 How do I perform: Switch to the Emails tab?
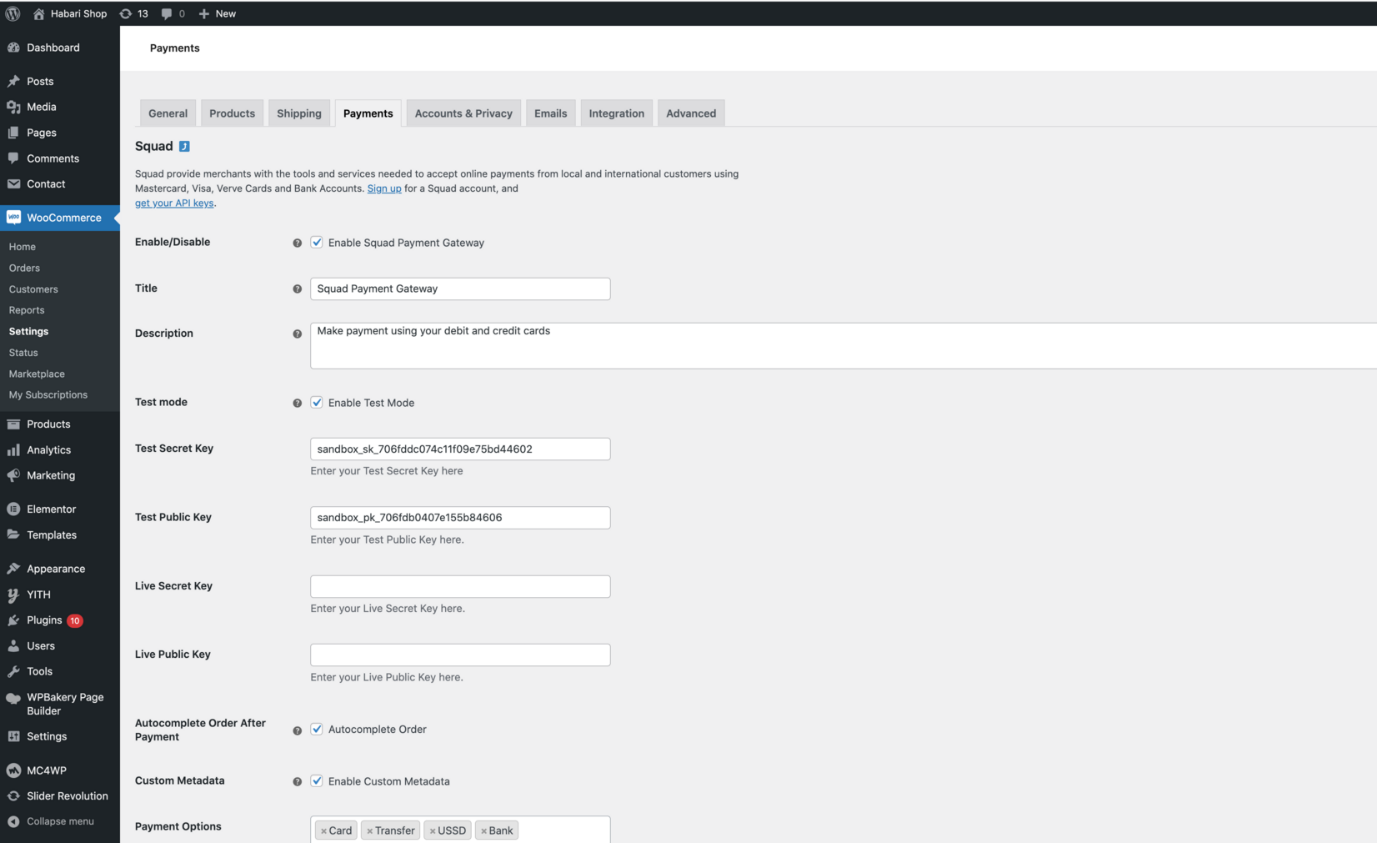click(x=551, y=113)
